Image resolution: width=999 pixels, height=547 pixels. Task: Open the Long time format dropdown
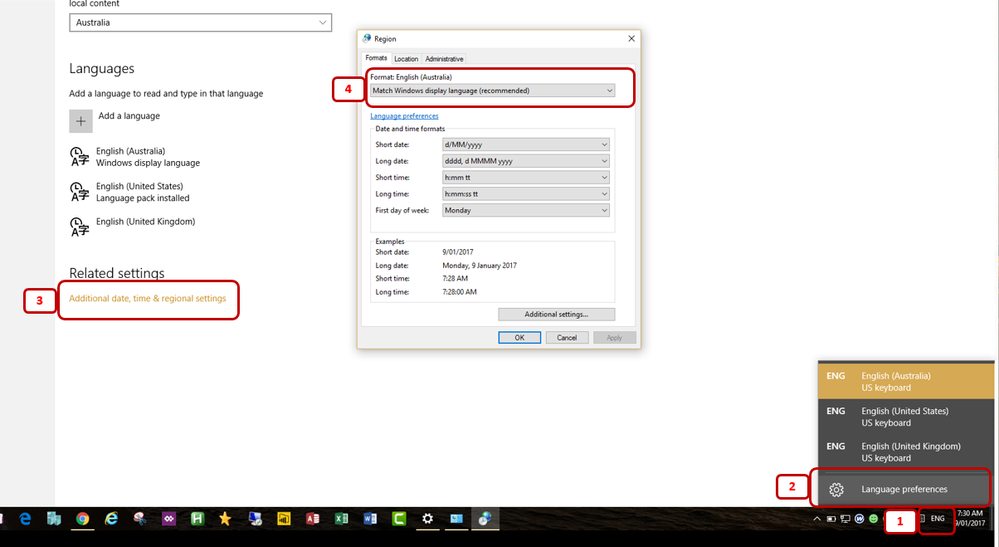tap(526, 194)
